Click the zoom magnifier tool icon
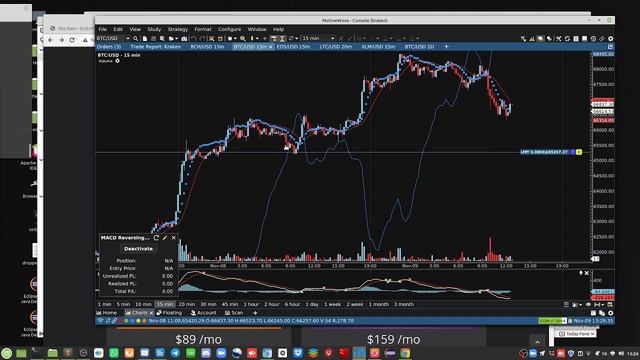The height and width of the screenshot is (360, 640). click(x=243, y=38)
